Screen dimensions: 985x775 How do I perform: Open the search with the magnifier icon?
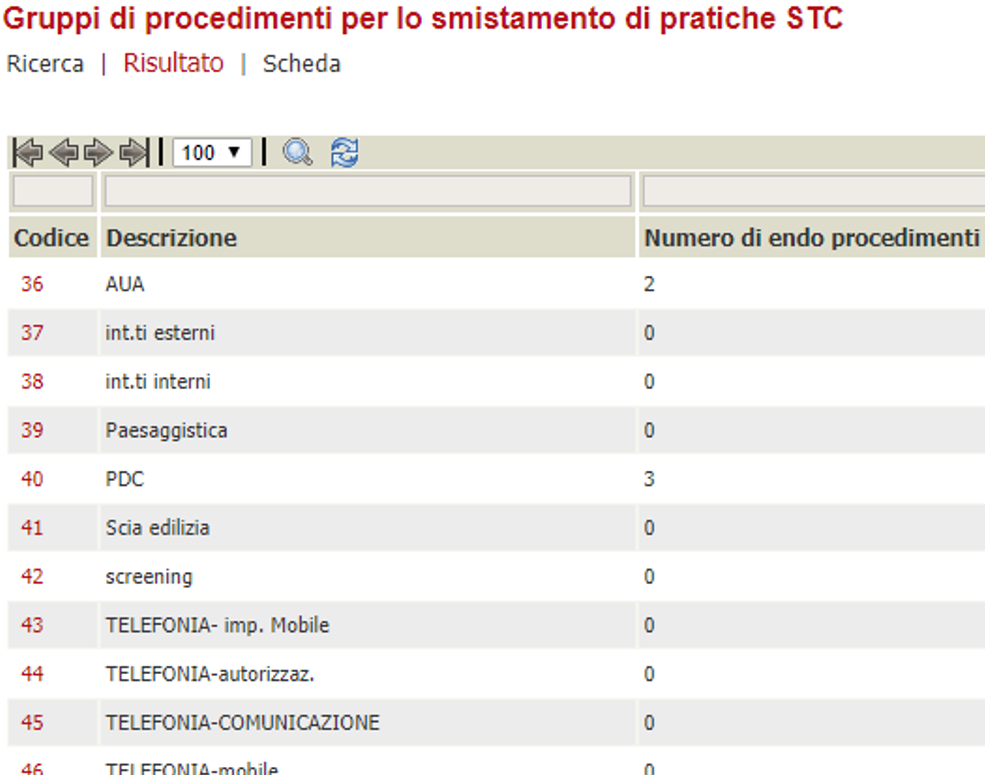296,151
